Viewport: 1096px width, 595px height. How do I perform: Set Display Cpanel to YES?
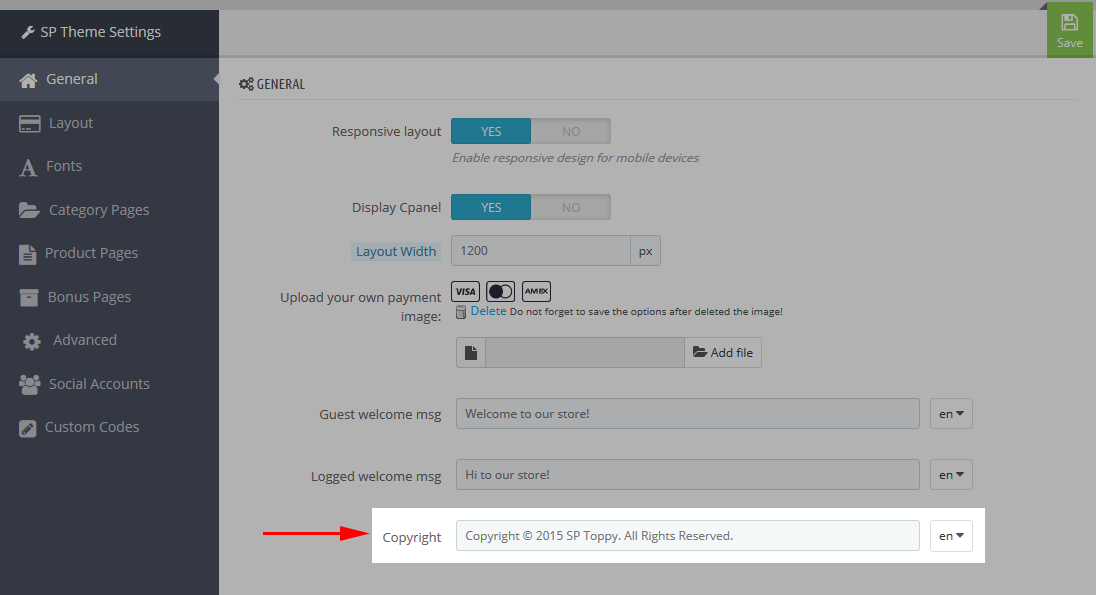pos(491,208)
